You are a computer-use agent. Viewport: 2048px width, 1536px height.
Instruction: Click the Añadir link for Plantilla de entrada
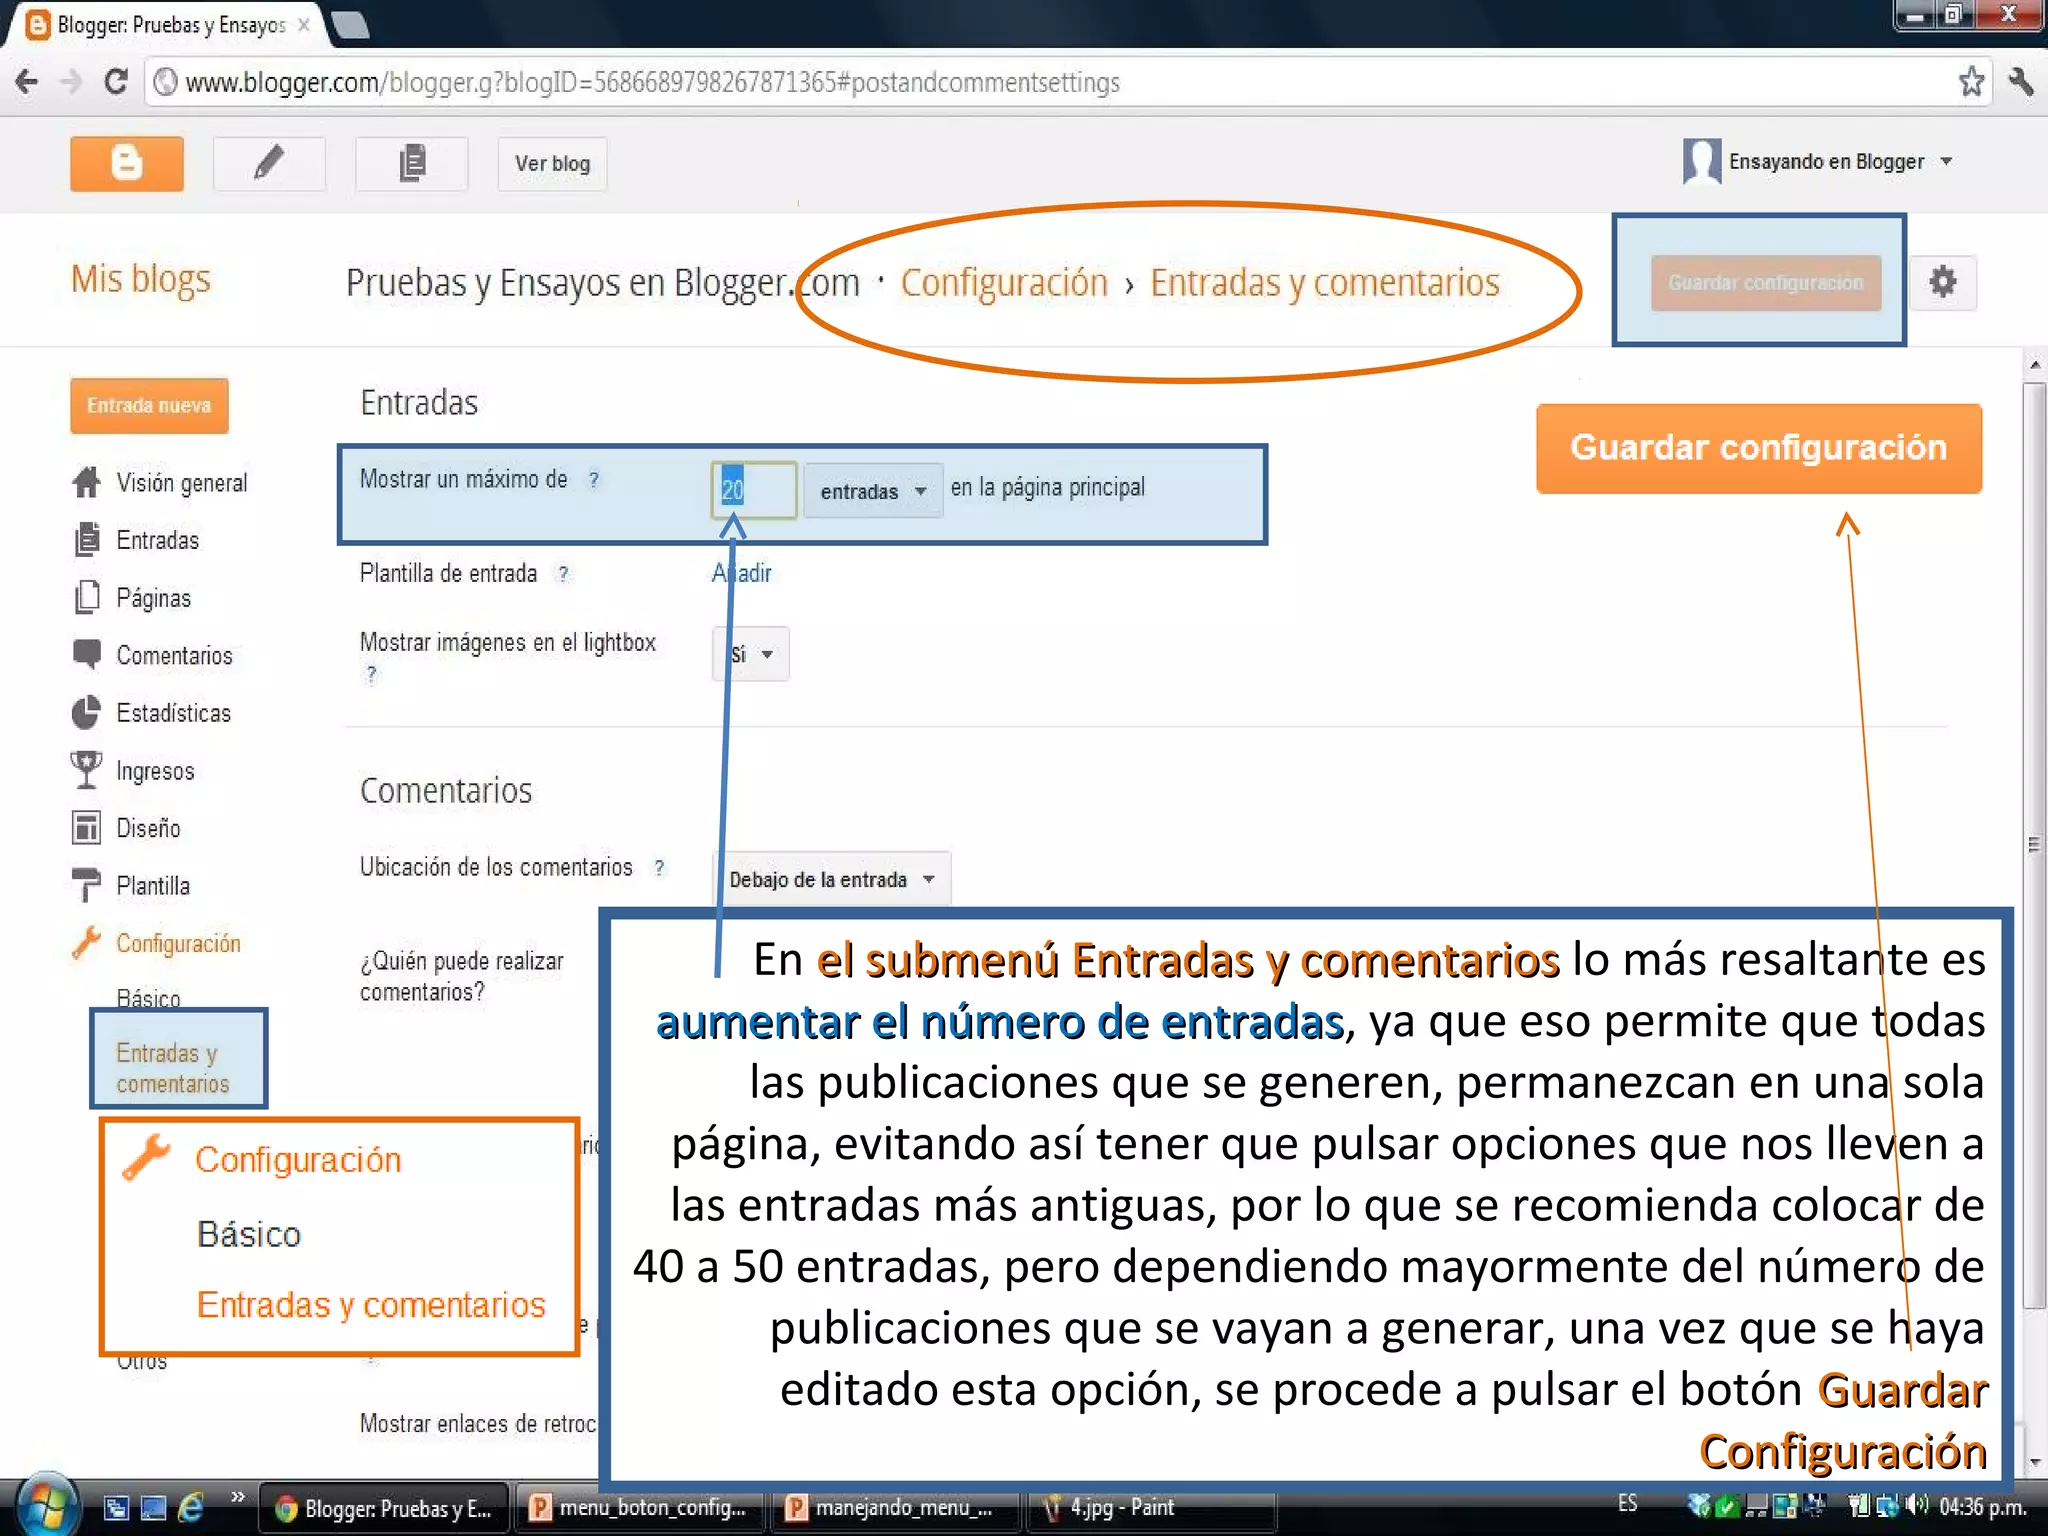741,573
